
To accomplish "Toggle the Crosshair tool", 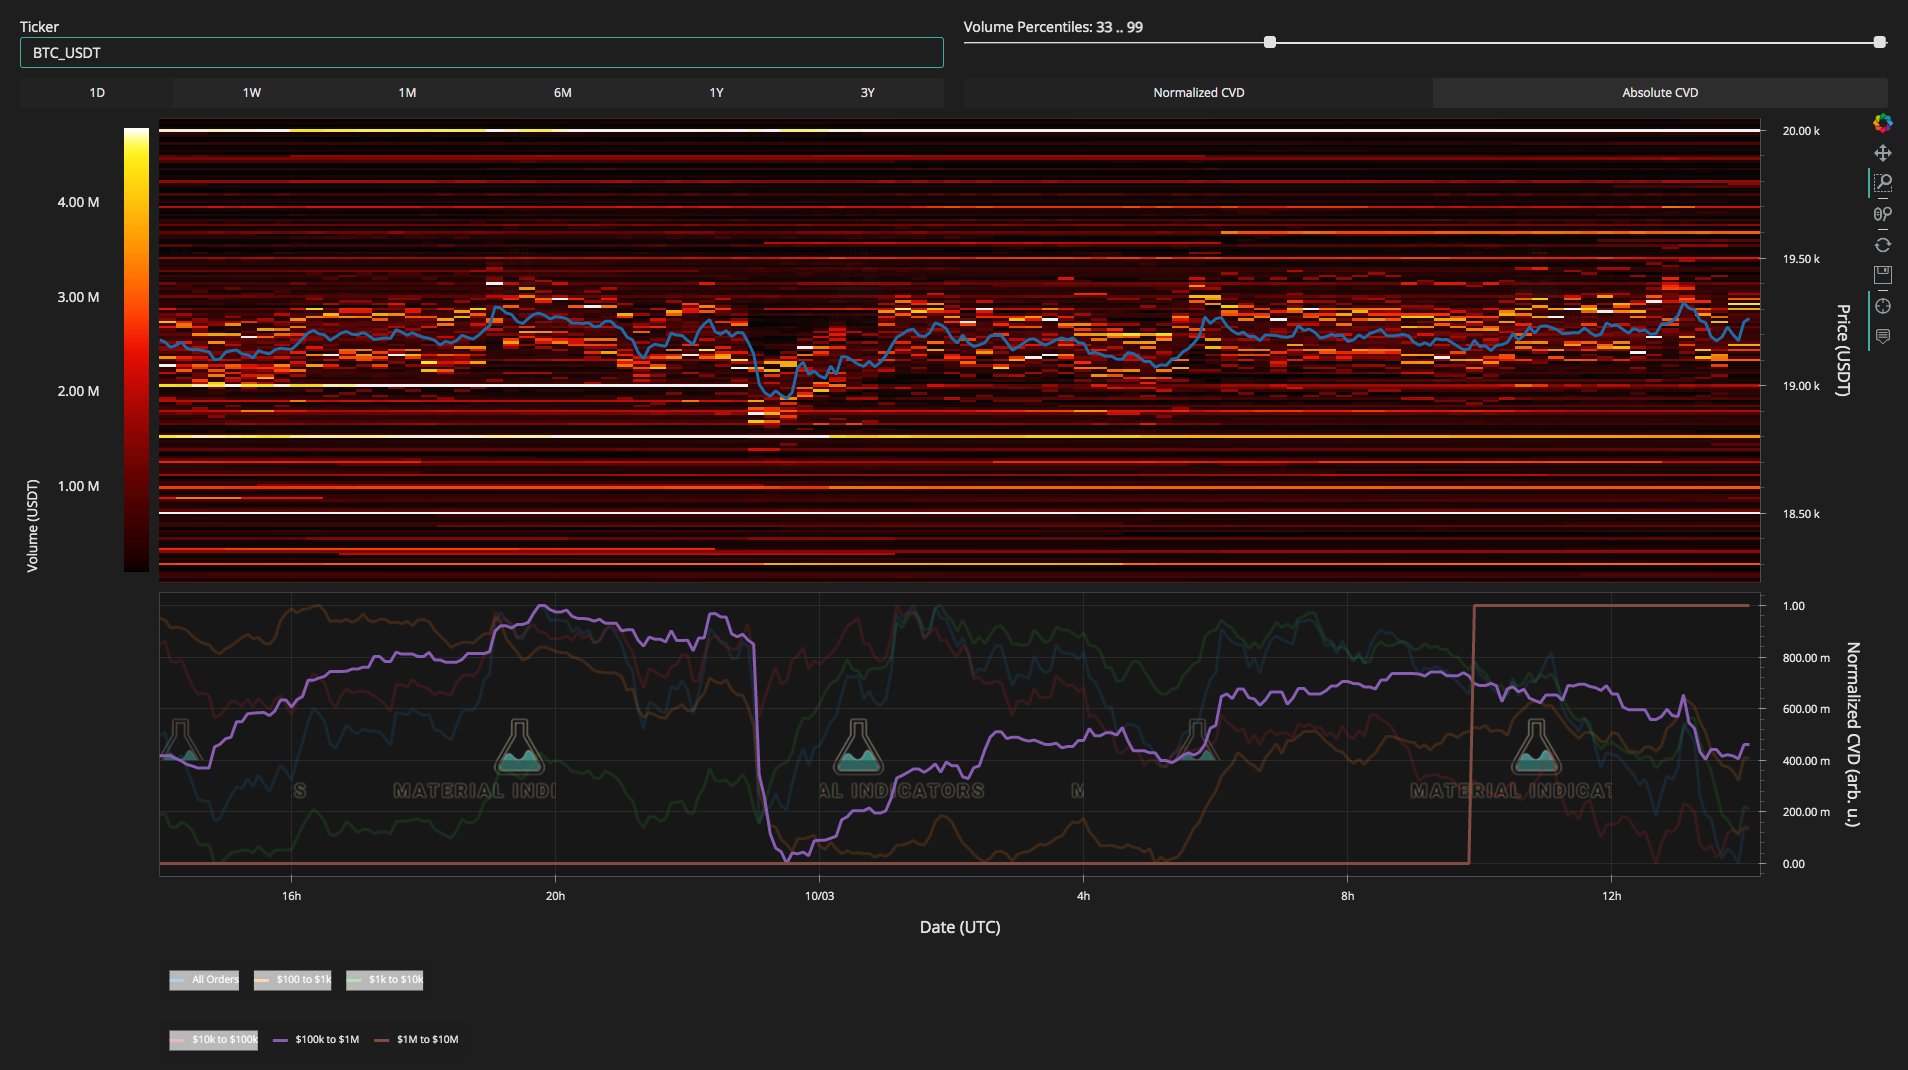I will 1882,306.
